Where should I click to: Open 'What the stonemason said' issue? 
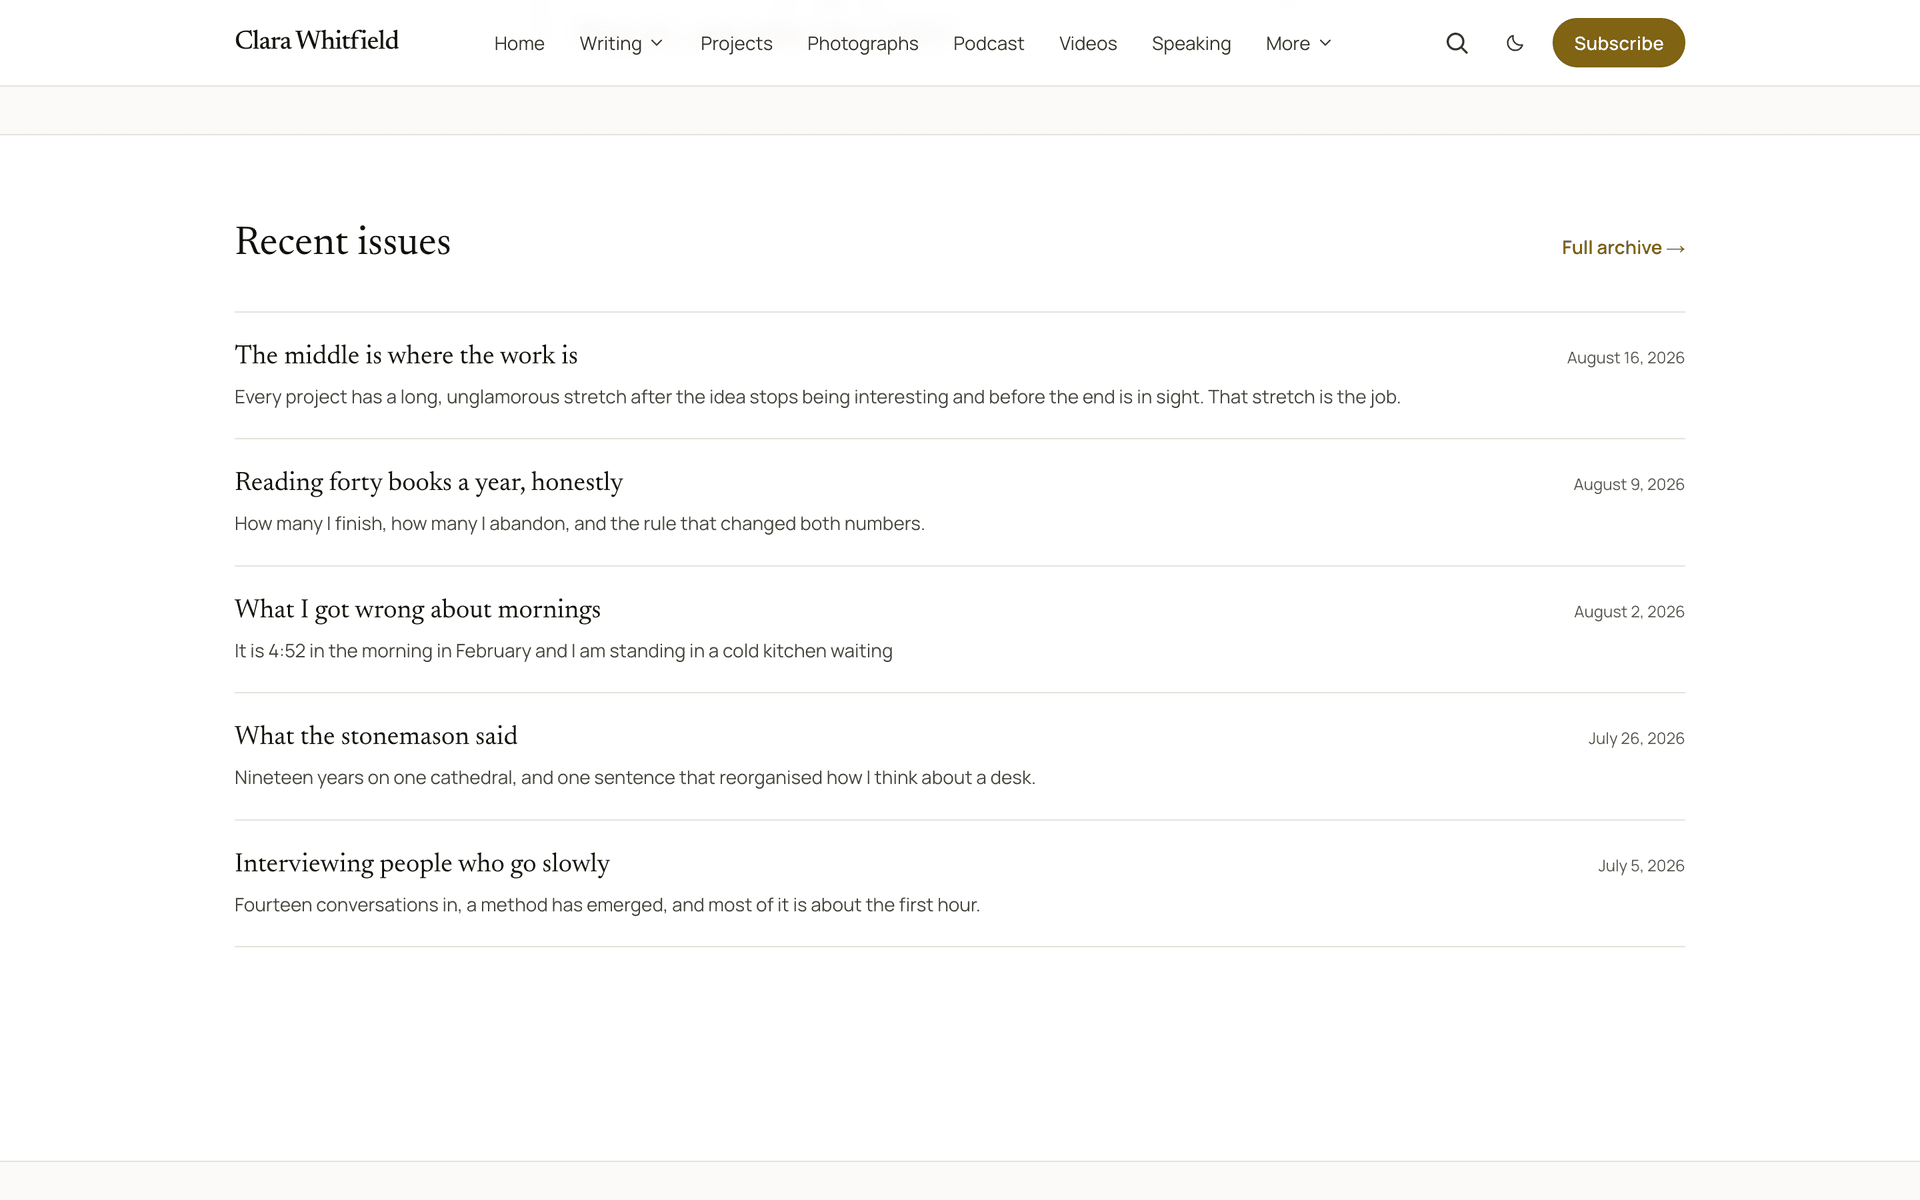(376, 736)
